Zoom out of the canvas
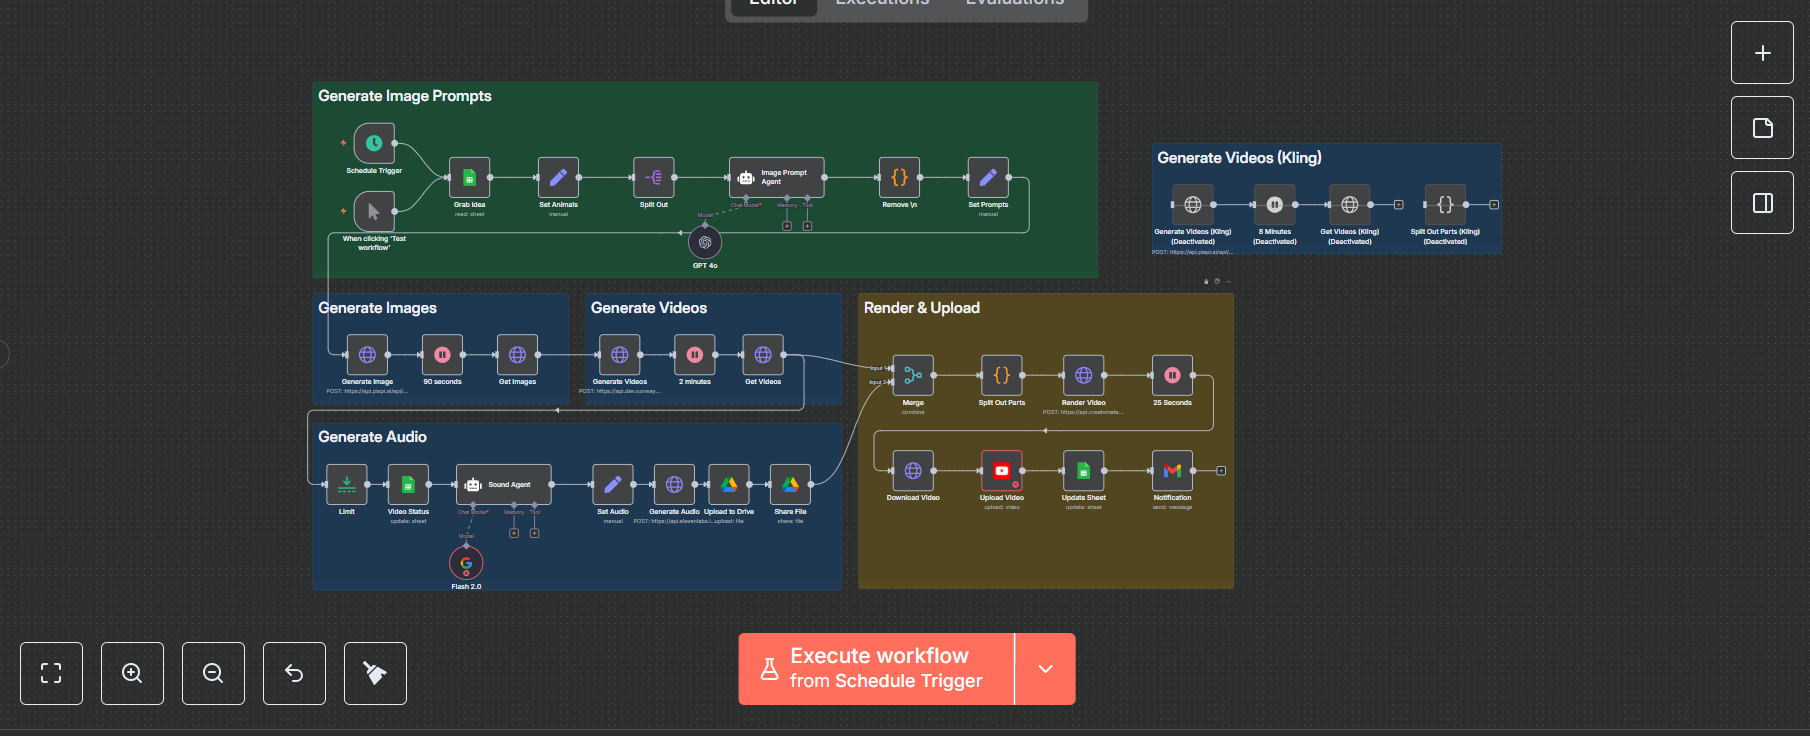This screenshot has width=1810, height=736. point(213,673)
